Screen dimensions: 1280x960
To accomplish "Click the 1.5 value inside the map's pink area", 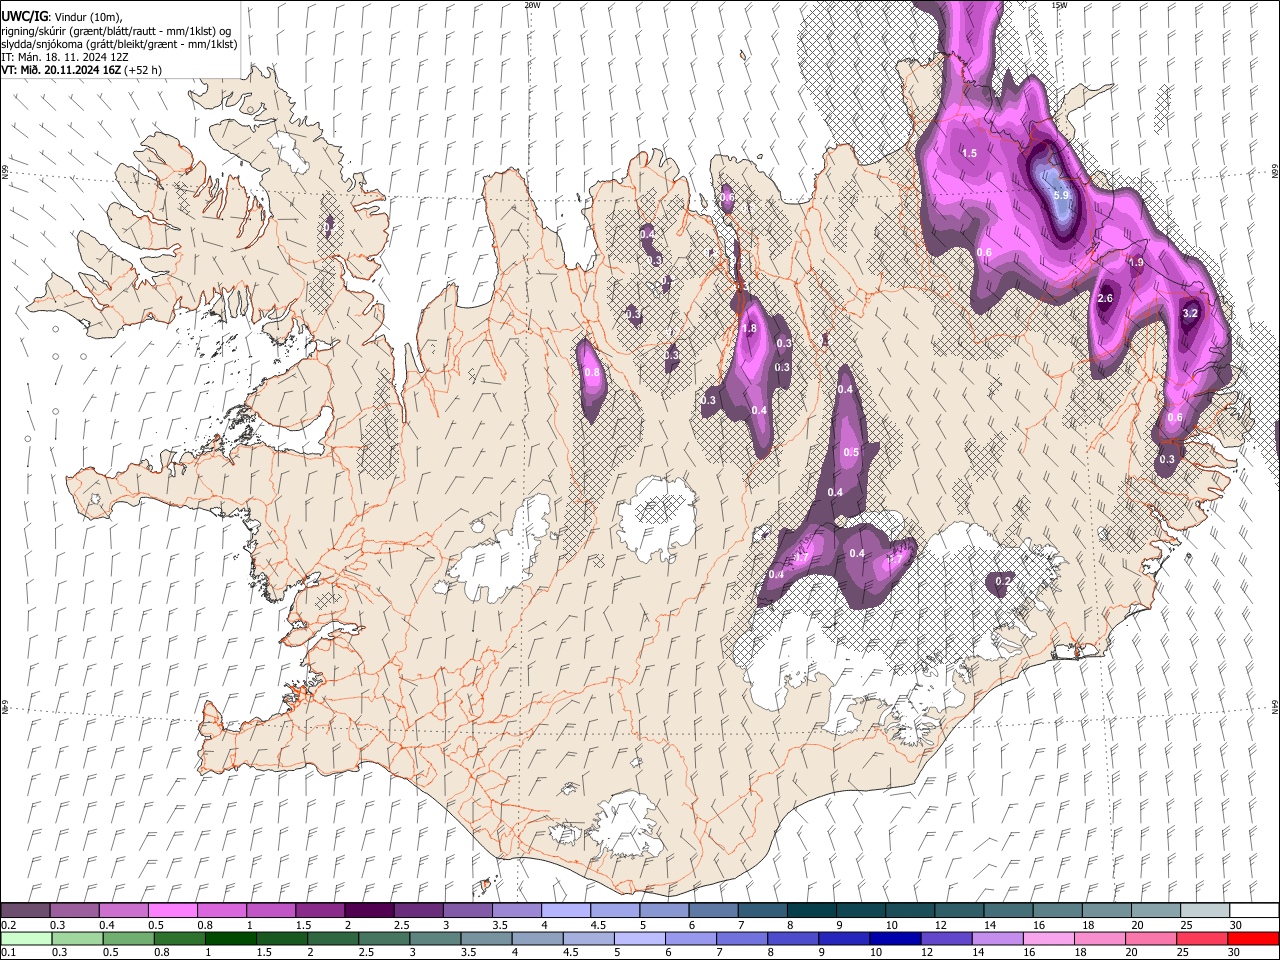I will (x=969, y=153).
